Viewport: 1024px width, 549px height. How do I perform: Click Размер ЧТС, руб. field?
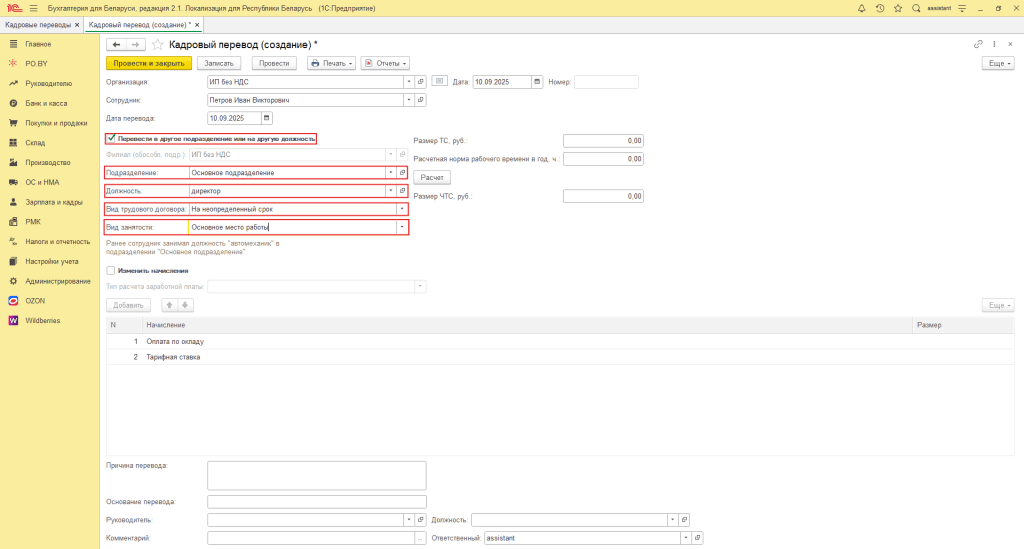(x=603, y=196)
